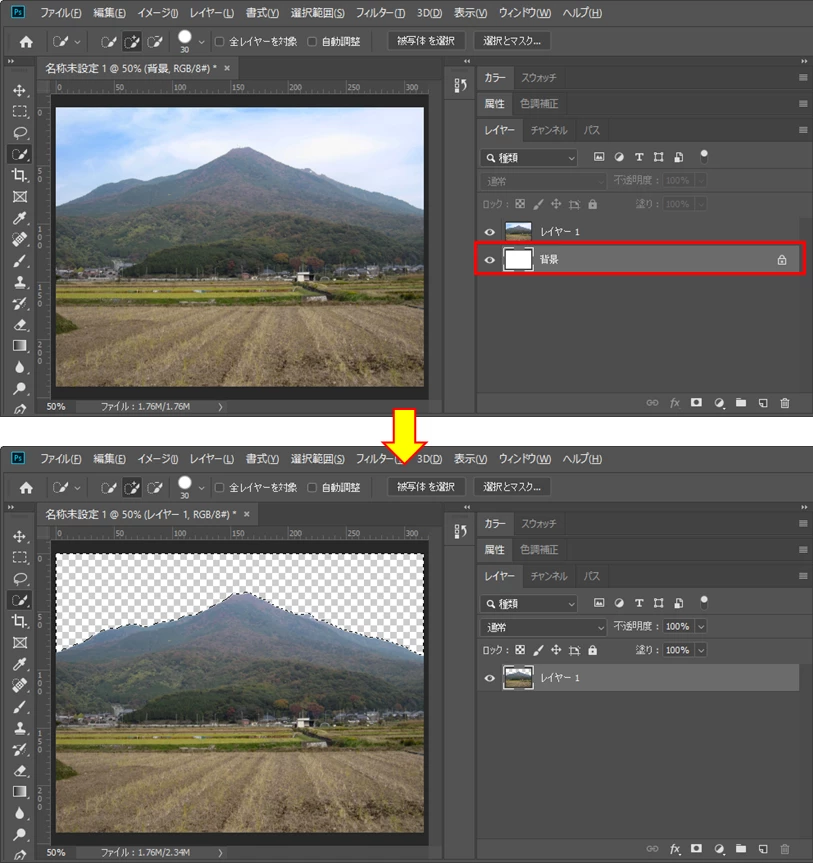Hide レイヤー 1 via eye icon in top window
This screenshot has width=813, height=863.
tap(489, 232)
